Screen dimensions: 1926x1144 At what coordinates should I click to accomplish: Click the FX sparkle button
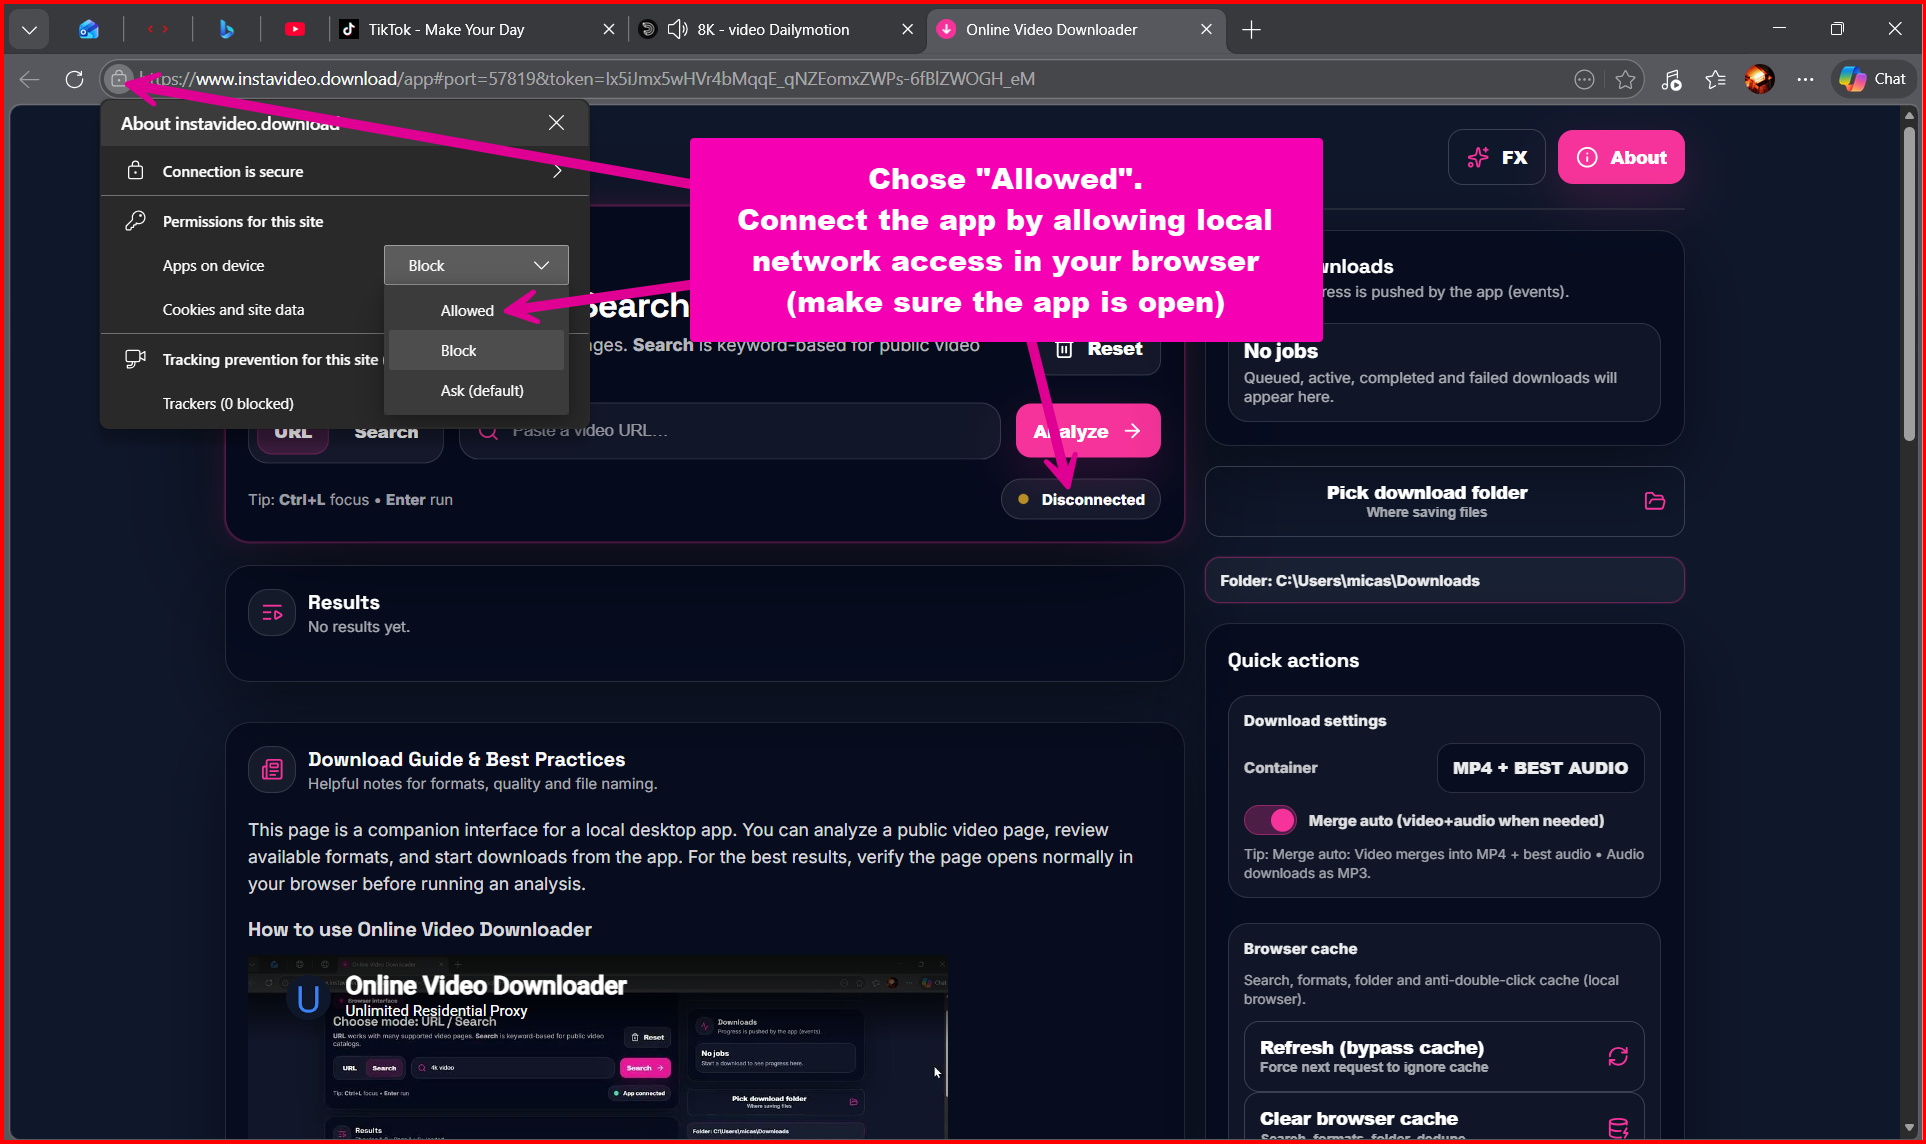click(1496, 157)
